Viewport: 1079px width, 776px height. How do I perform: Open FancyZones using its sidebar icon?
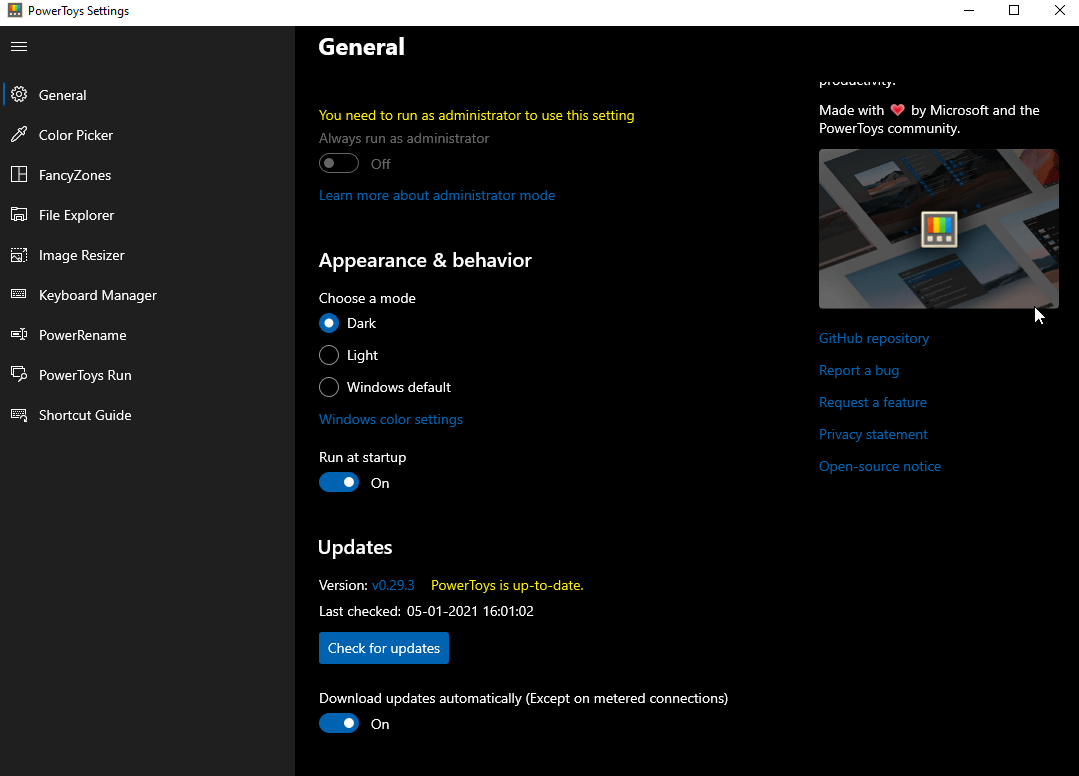point(21,174)
